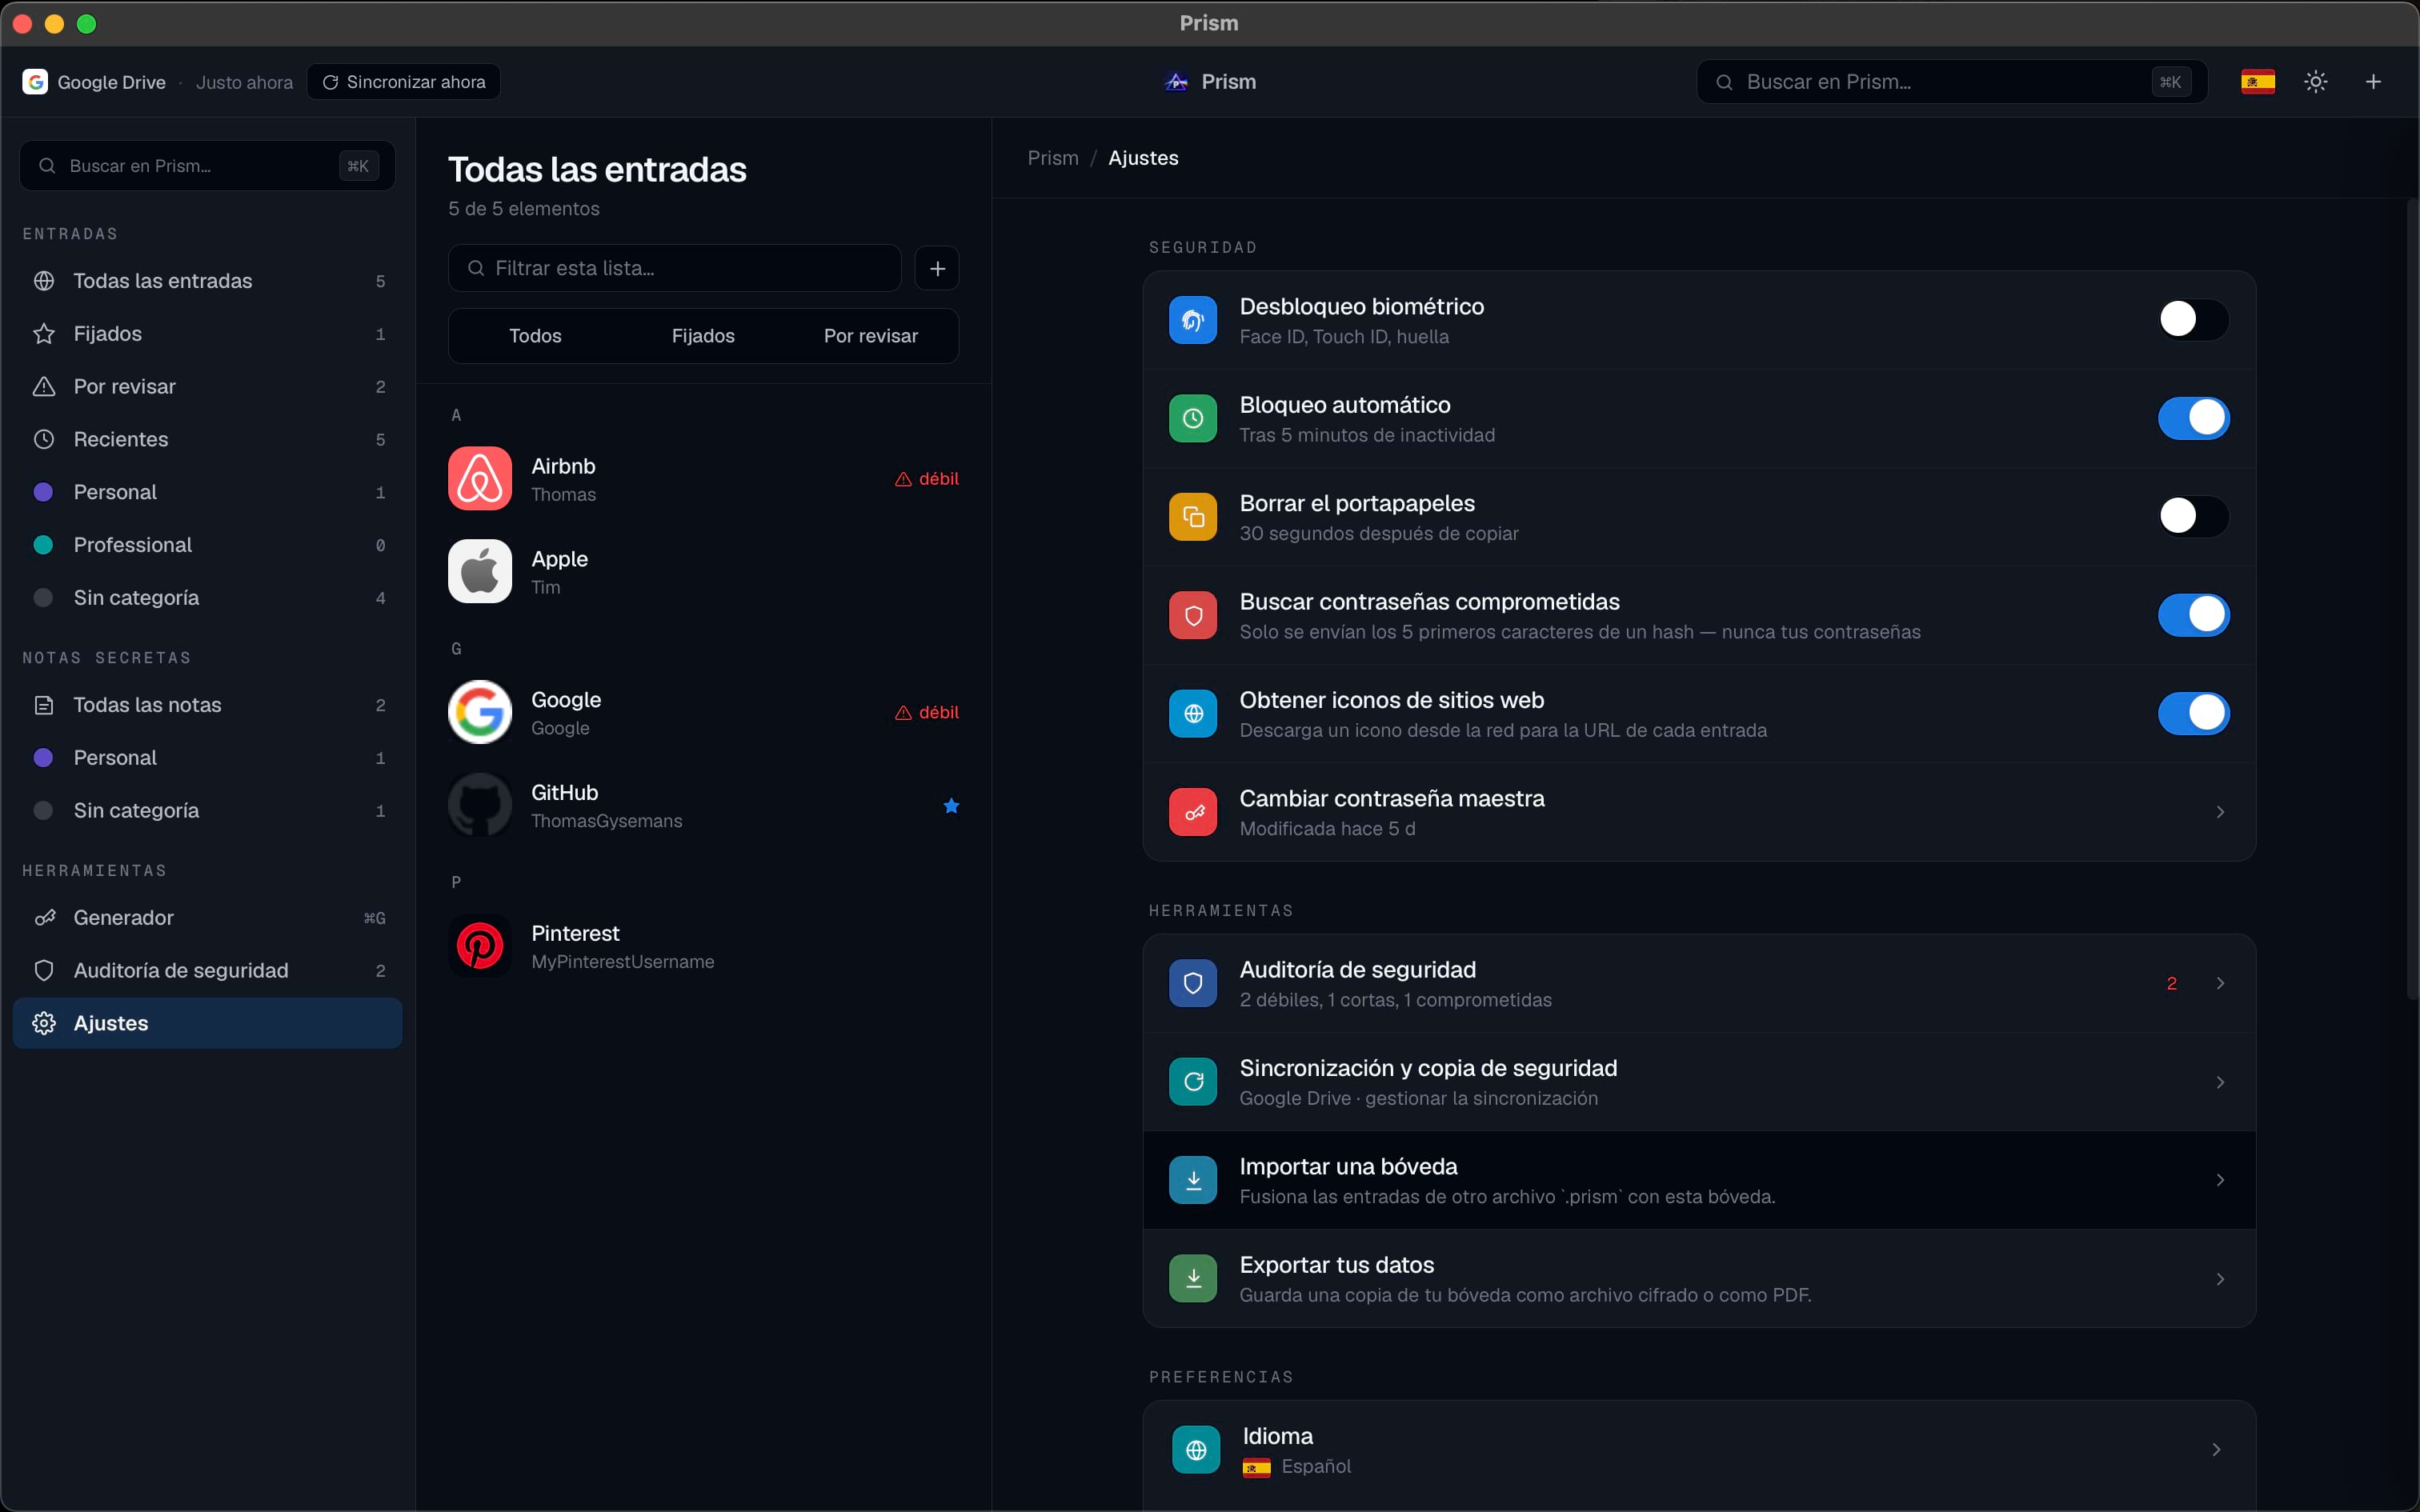Click the green export icon for Exportar tus datos
The height and width of the screenshot is (1512, 2420).
1193,1279
